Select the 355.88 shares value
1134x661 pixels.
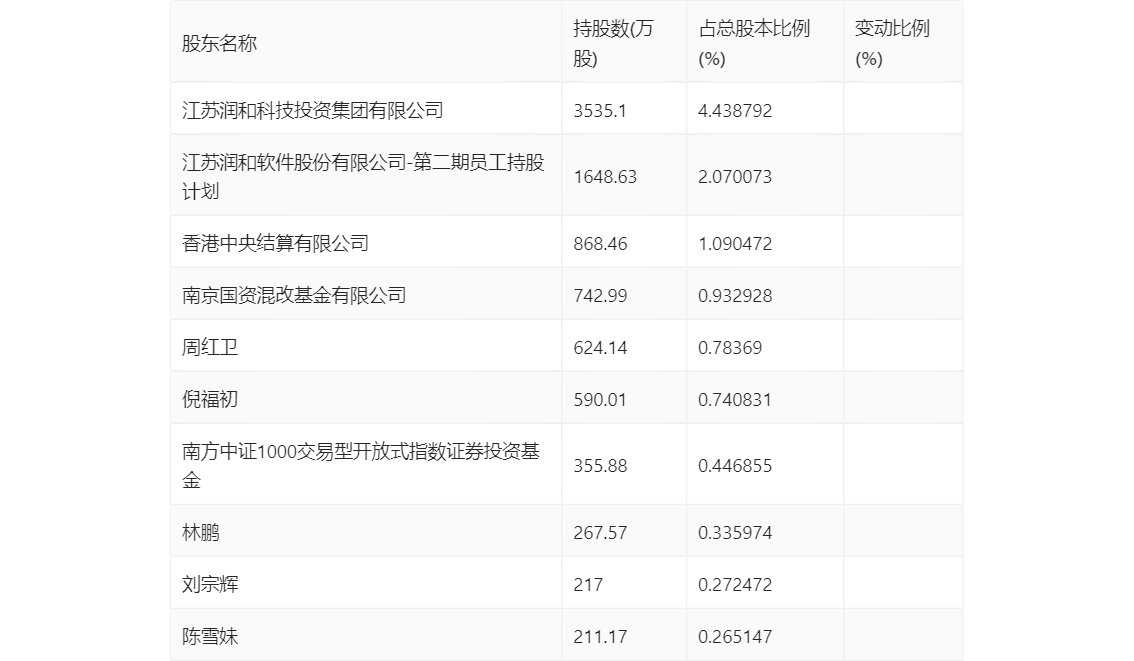click(600, 466)
